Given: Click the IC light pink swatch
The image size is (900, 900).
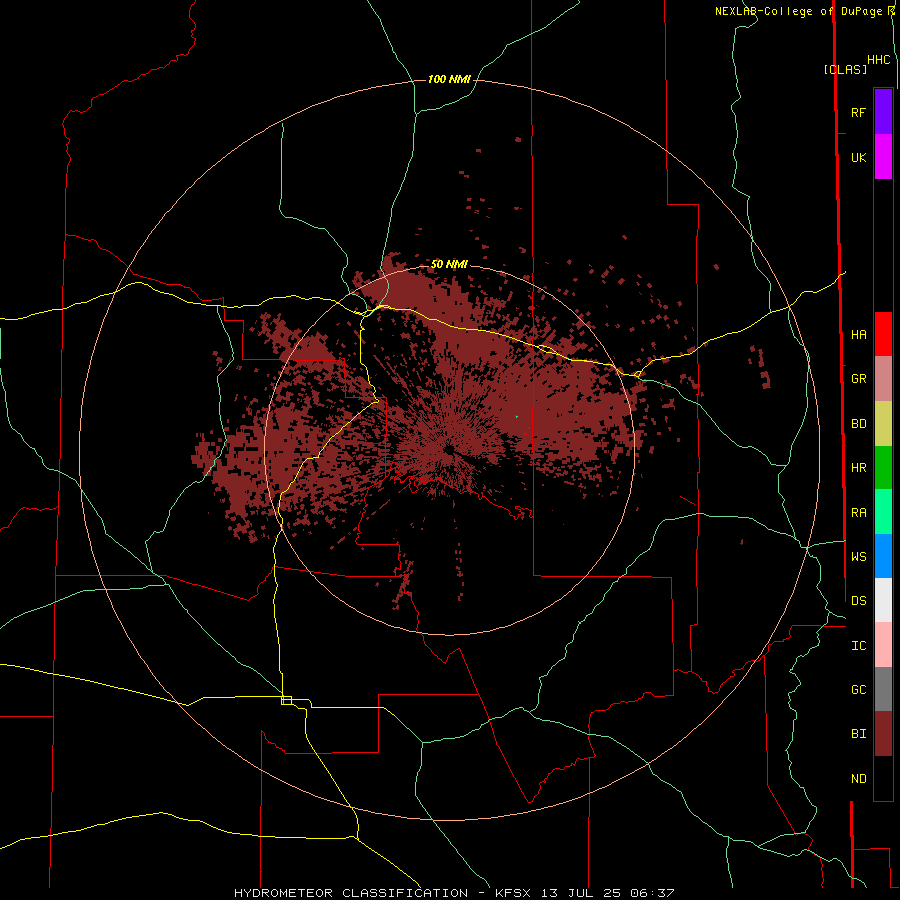Looking at the screenshot, I should pos(883,645).
